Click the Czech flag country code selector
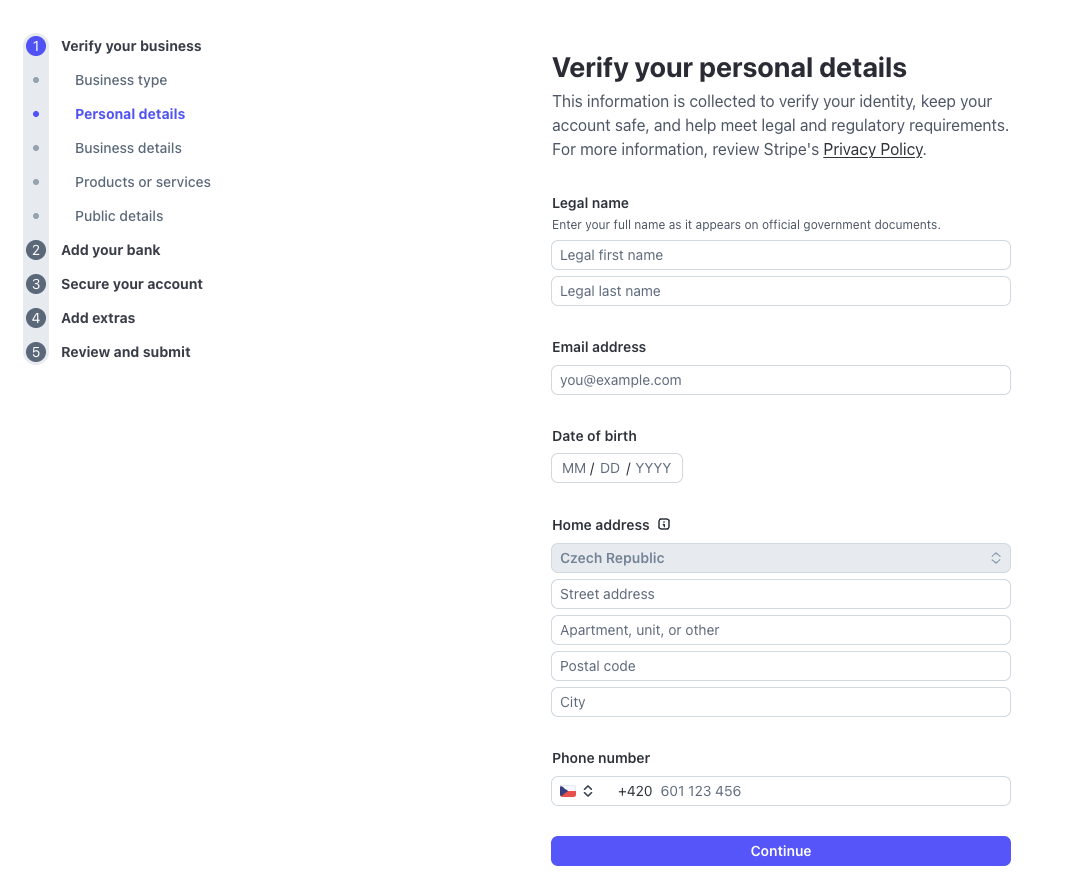Image resolution: width=1090 pixels, height=894 pixels. pos(568,791)
